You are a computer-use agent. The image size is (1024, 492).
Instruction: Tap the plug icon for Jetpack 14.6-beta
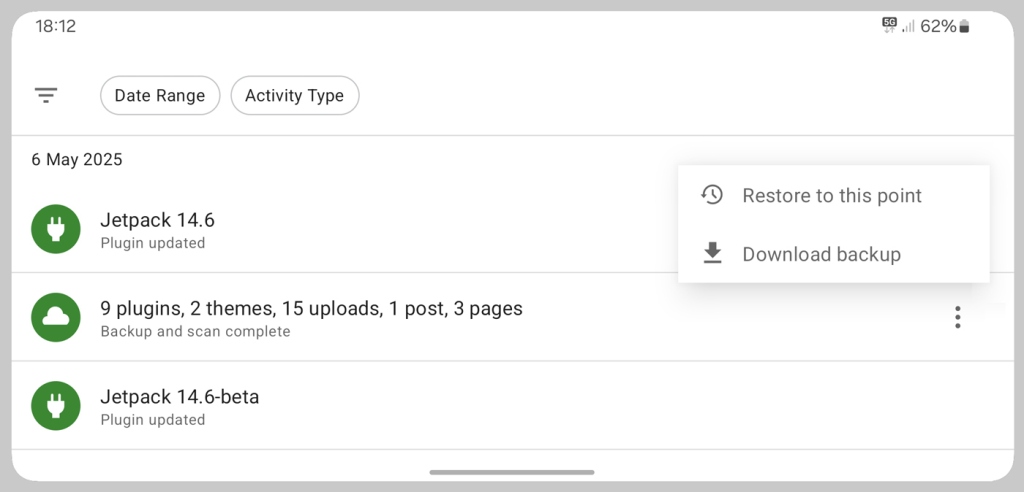56,406
